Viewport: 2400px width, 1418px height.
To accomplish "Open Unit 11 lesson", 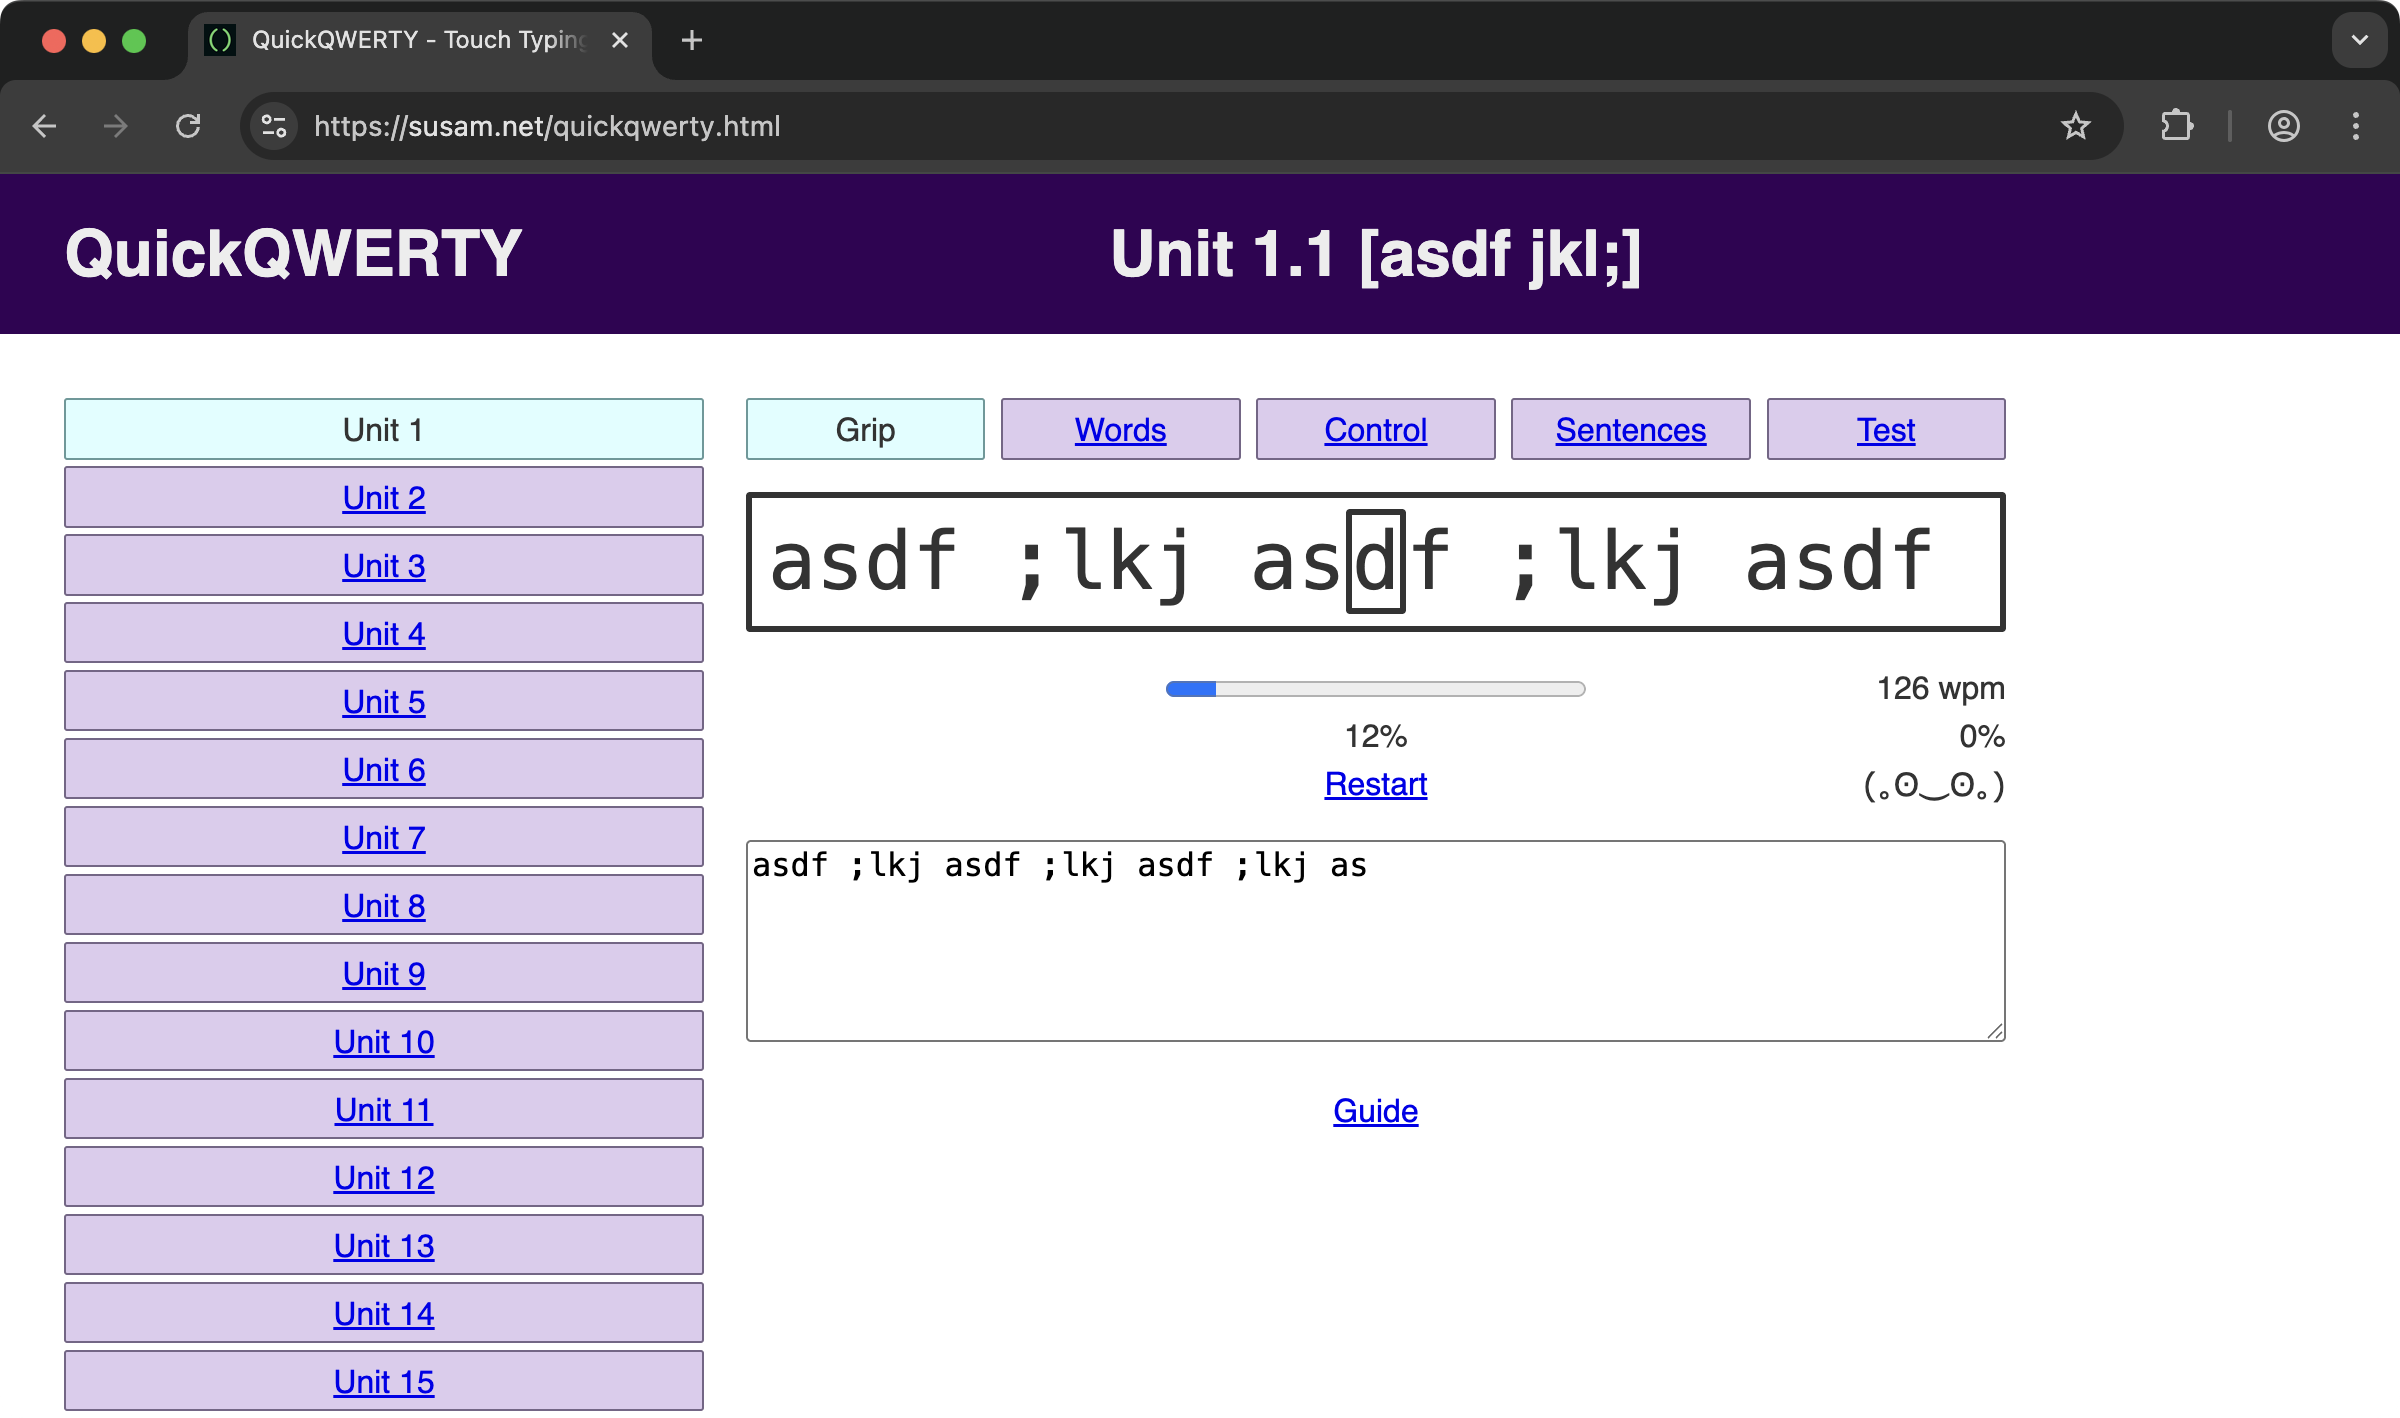I will [x=384, y=1110].
